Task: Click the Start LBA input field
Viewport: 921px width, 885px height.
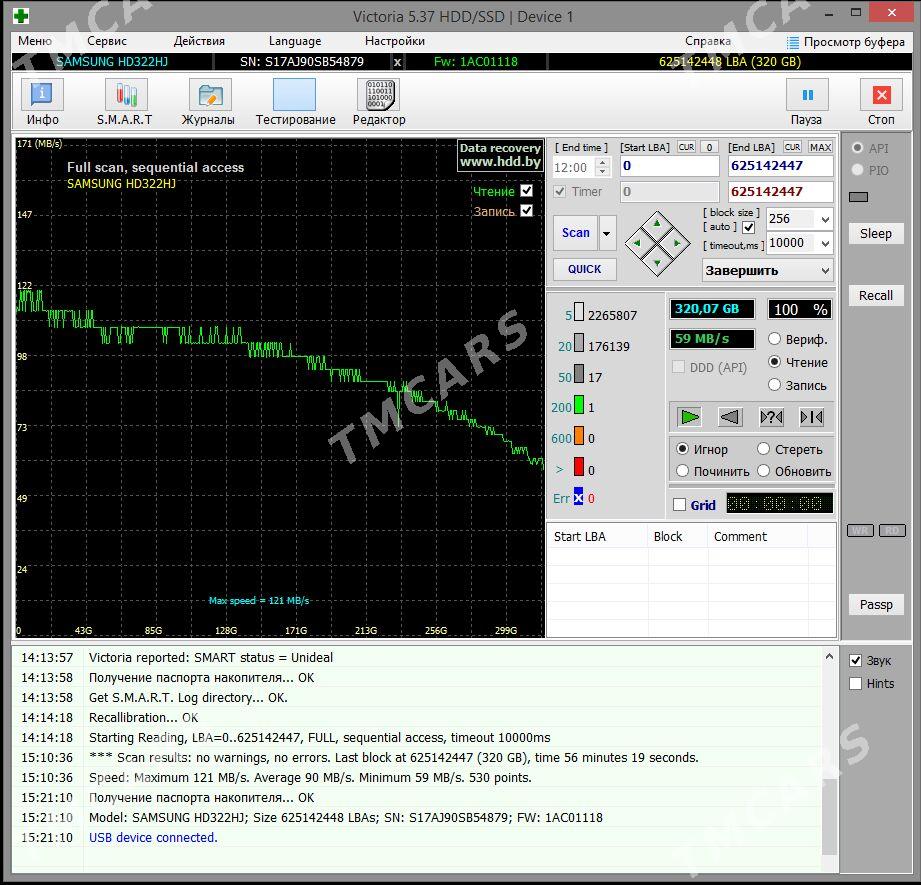Action: tap(670, 166)
